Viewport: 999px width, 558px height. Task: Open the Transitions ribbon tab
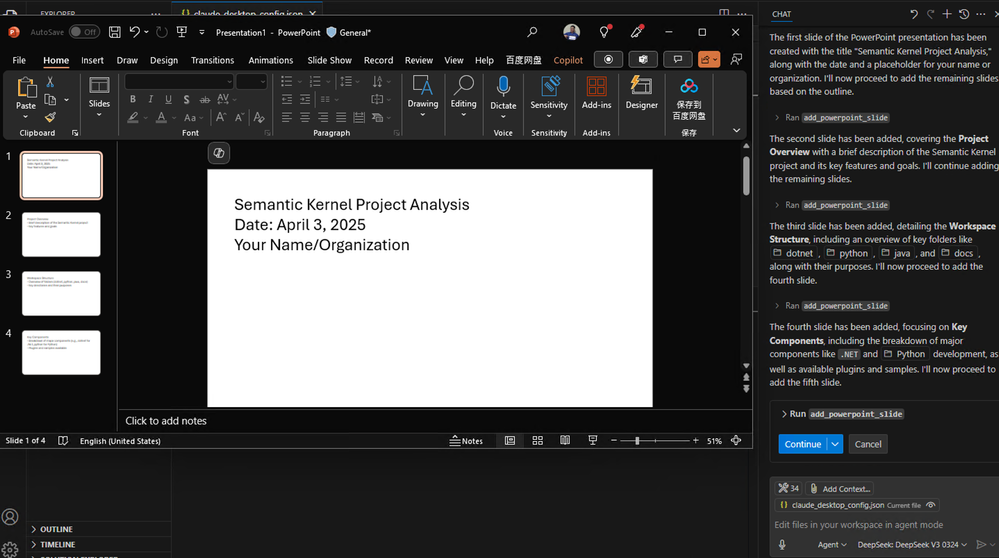click(212, 60)
